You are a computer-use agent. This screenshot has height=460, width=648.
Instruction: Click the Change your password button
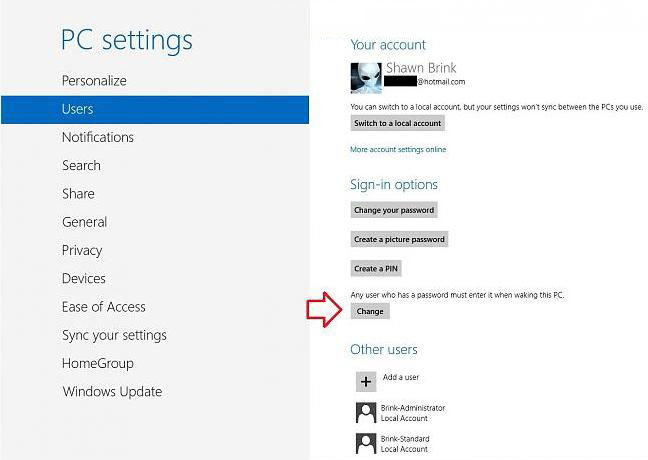394,210
